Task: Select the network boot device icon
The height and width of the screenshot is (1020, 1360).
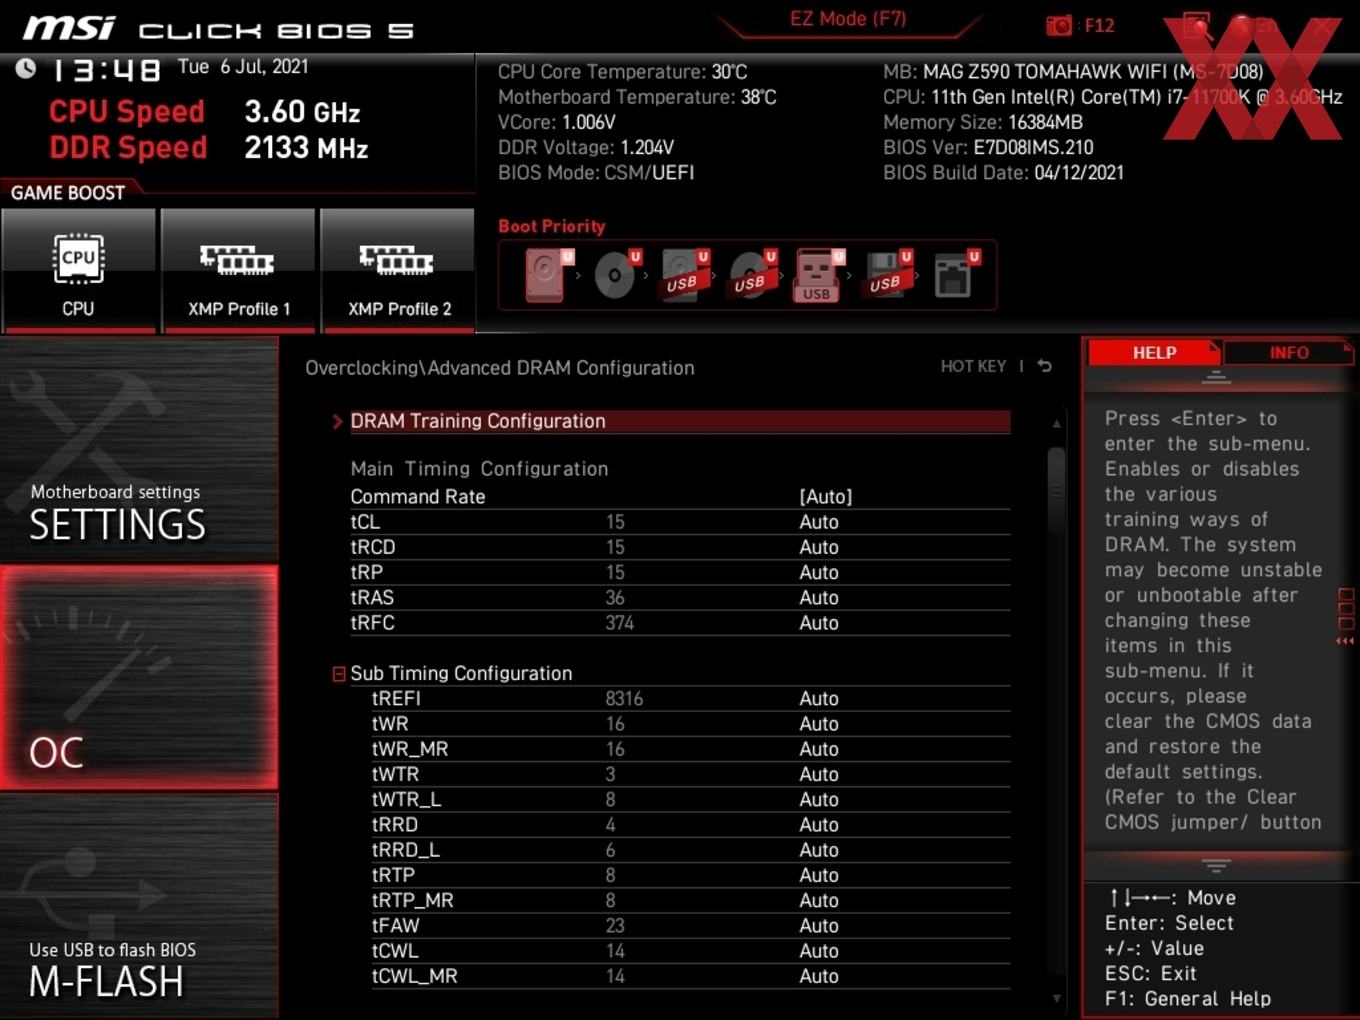Action: click(x=956, y=274)
